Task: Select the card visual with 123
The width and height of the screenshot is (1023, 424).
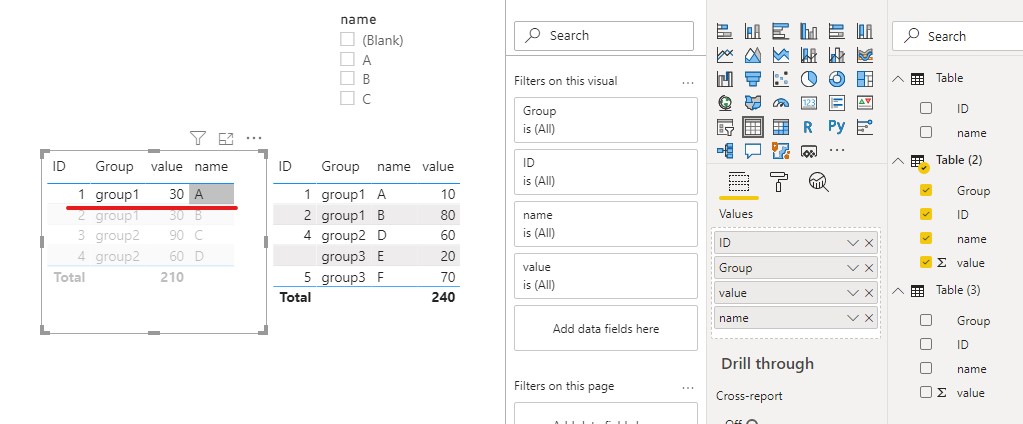Action: point(809,103)
